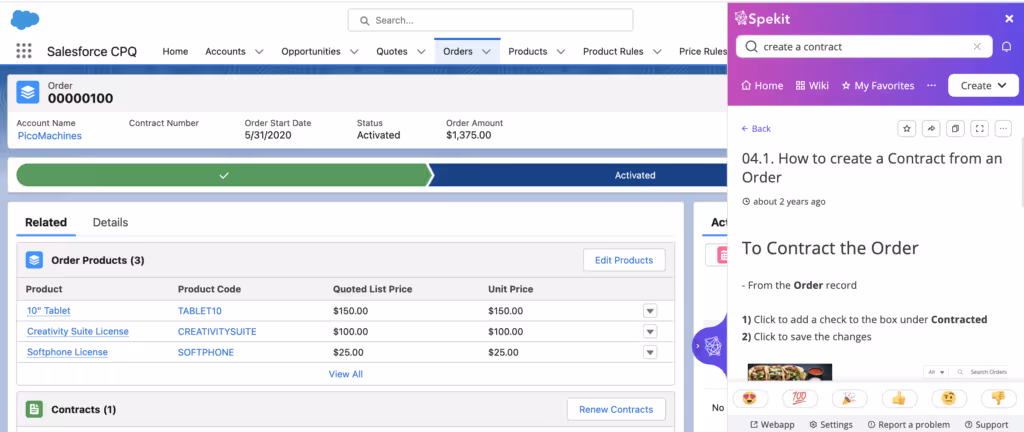Click the Activated path stage
The height and width of the screenshot is (432, 1024).
[578, 175]
